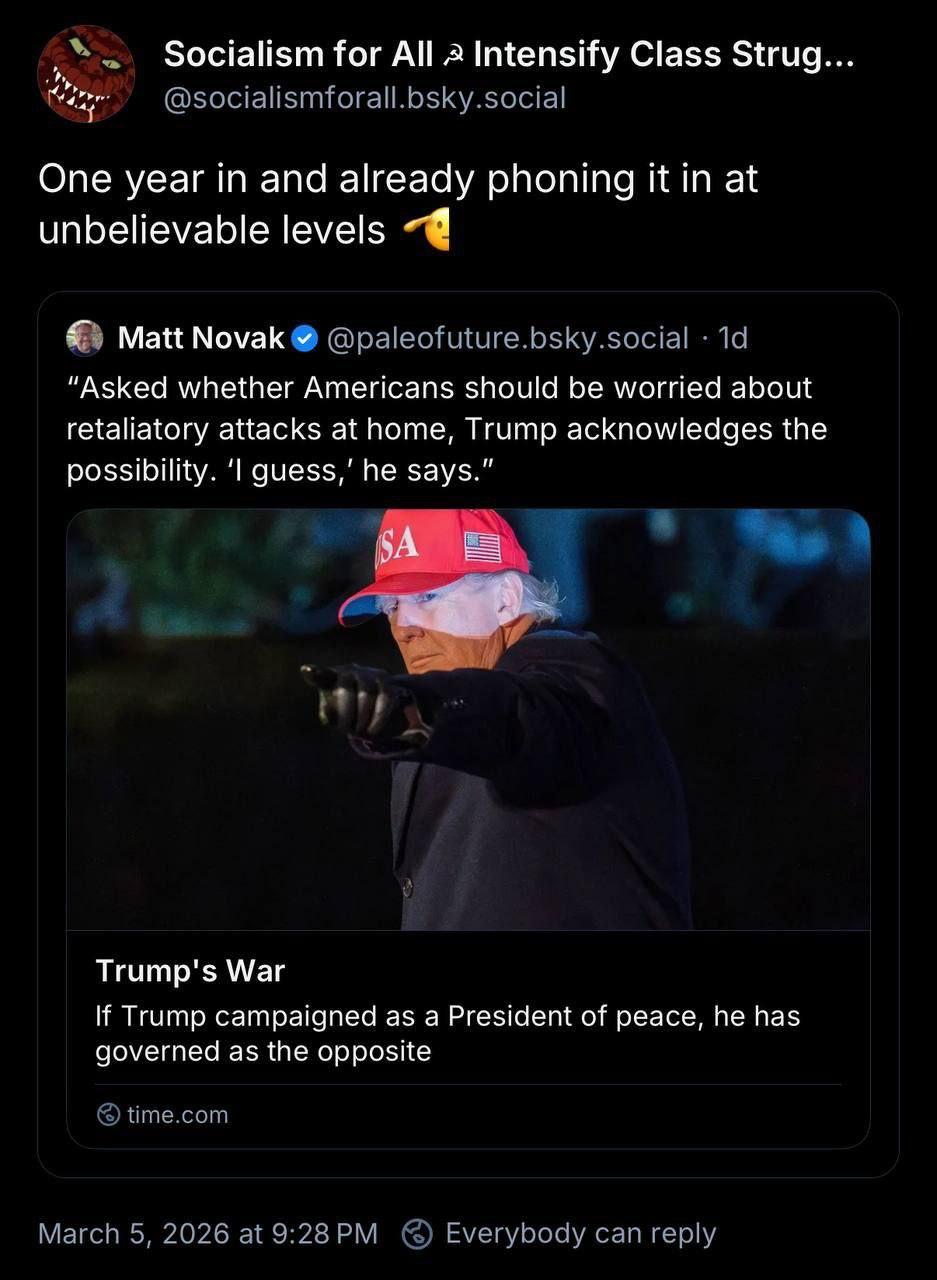This screenshot has width=937, height=1280.
Task: Click the salute emoji in the post
Action: [x=426, y=231]
